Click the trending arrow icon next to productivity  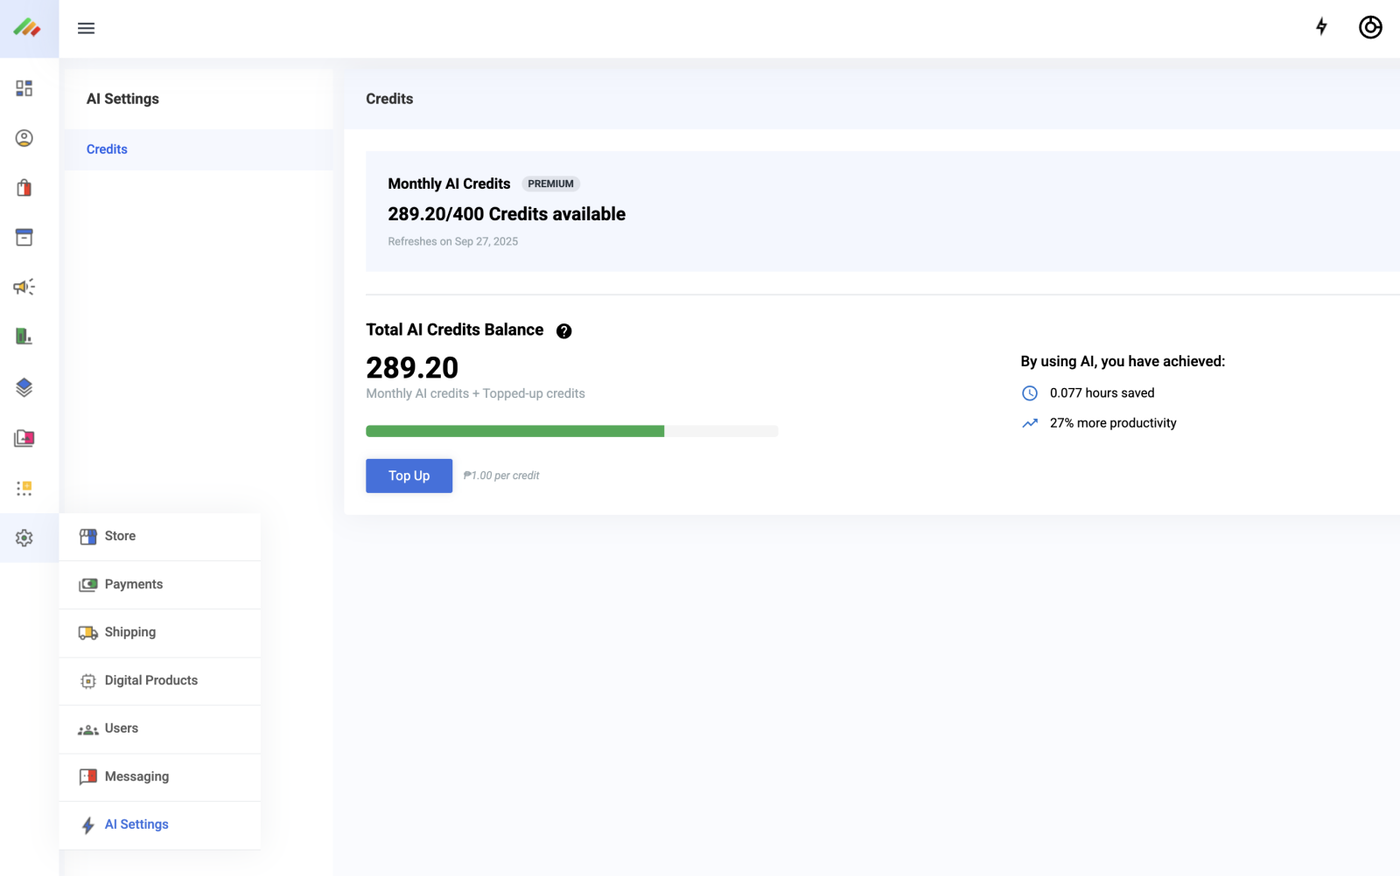[1030, 423]
